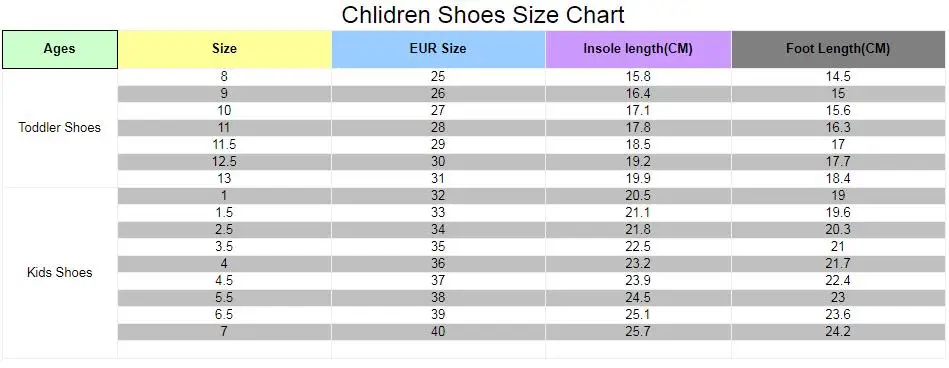Select EUR size 25 cell
The image size is (949, 368).
click(x=438, y=77)
